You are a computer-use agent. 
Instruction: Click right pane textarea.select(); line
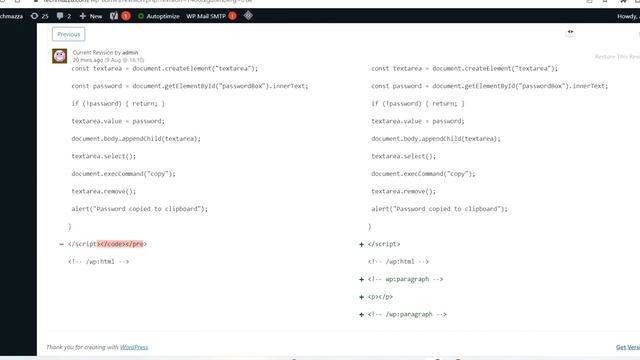403,156
